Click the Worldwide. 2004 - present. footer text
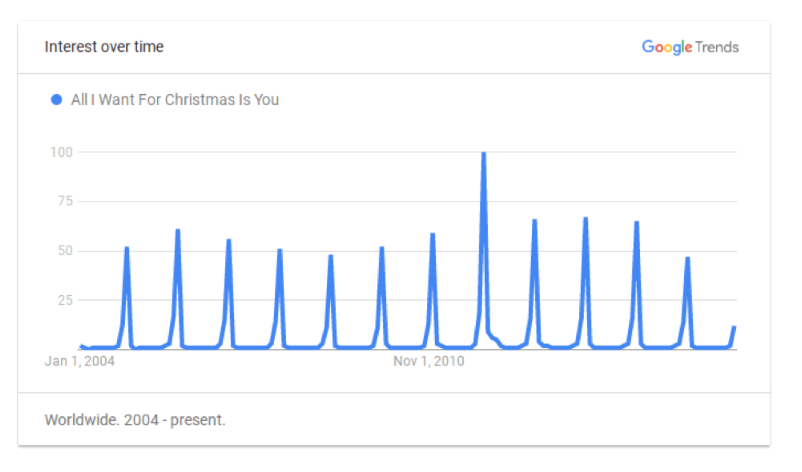802x472 pixels. (x=135, y=420)
